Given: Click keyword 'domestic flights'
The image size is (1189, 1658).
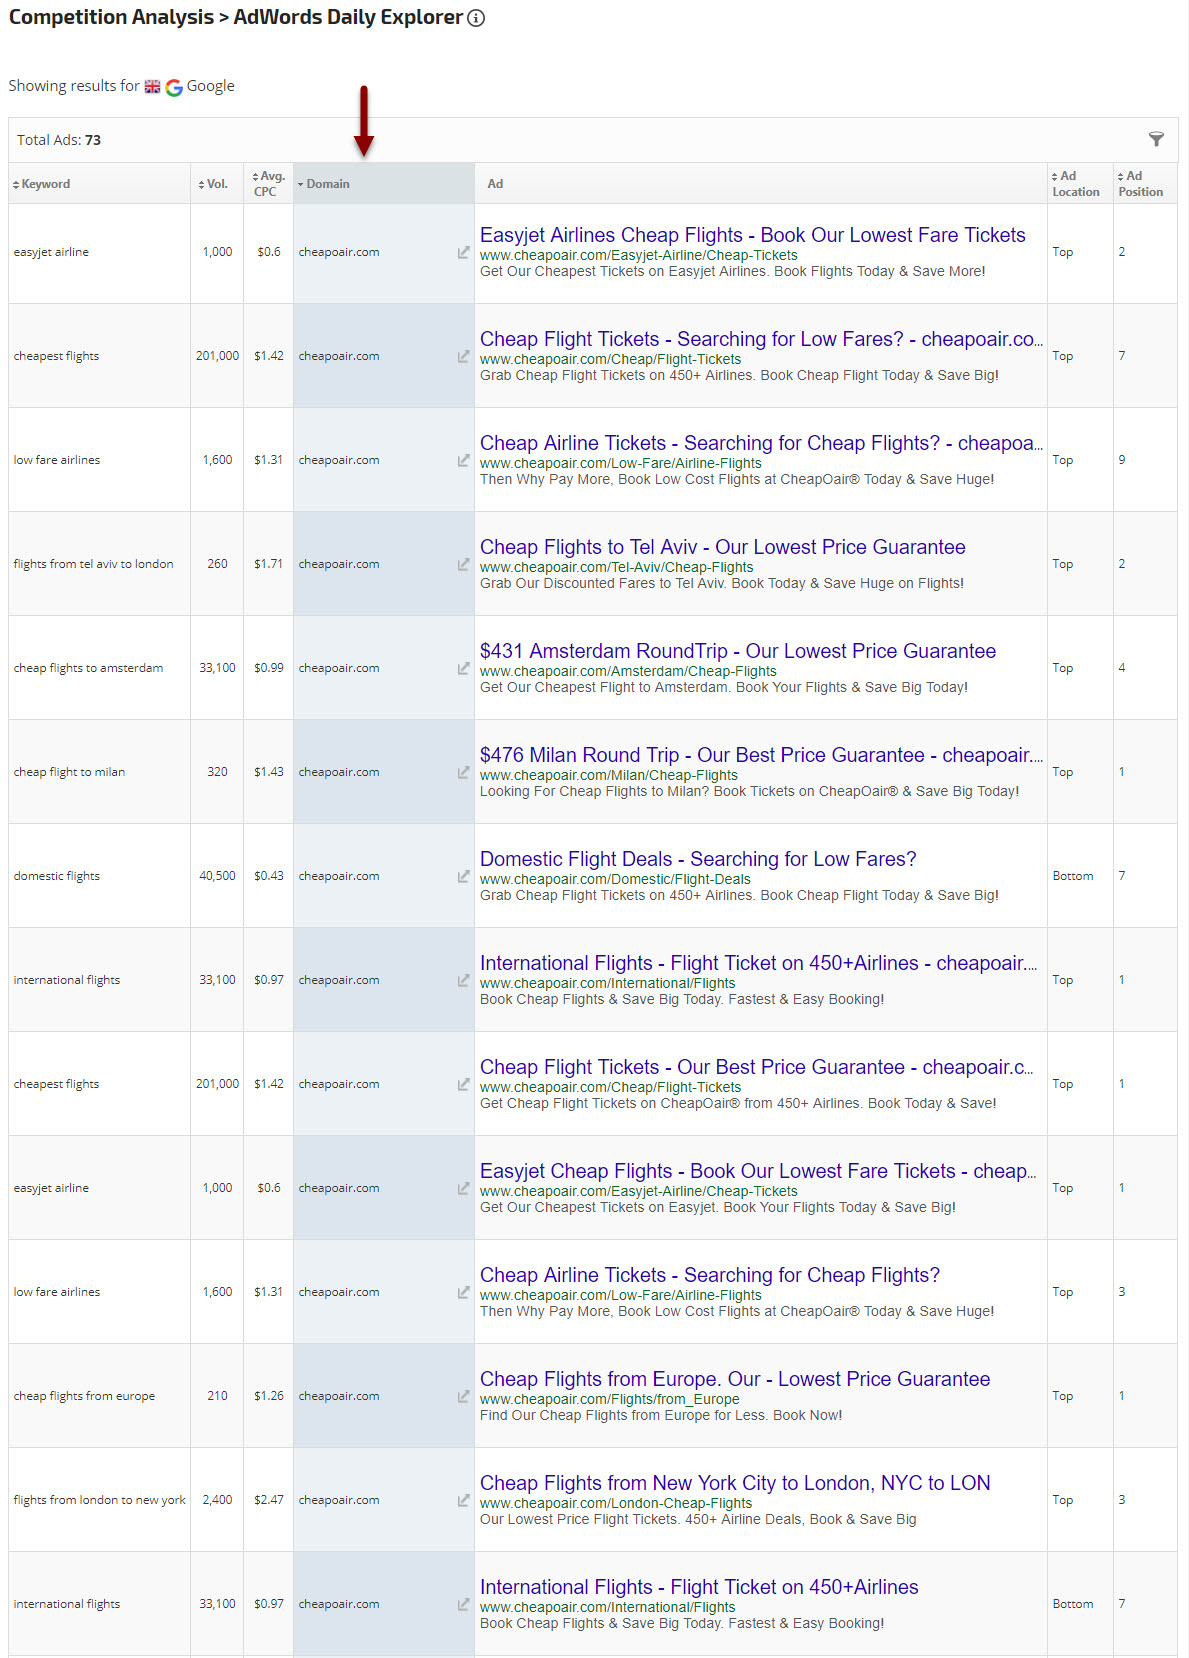Looking at the screenshot, I should pos(57,876).
